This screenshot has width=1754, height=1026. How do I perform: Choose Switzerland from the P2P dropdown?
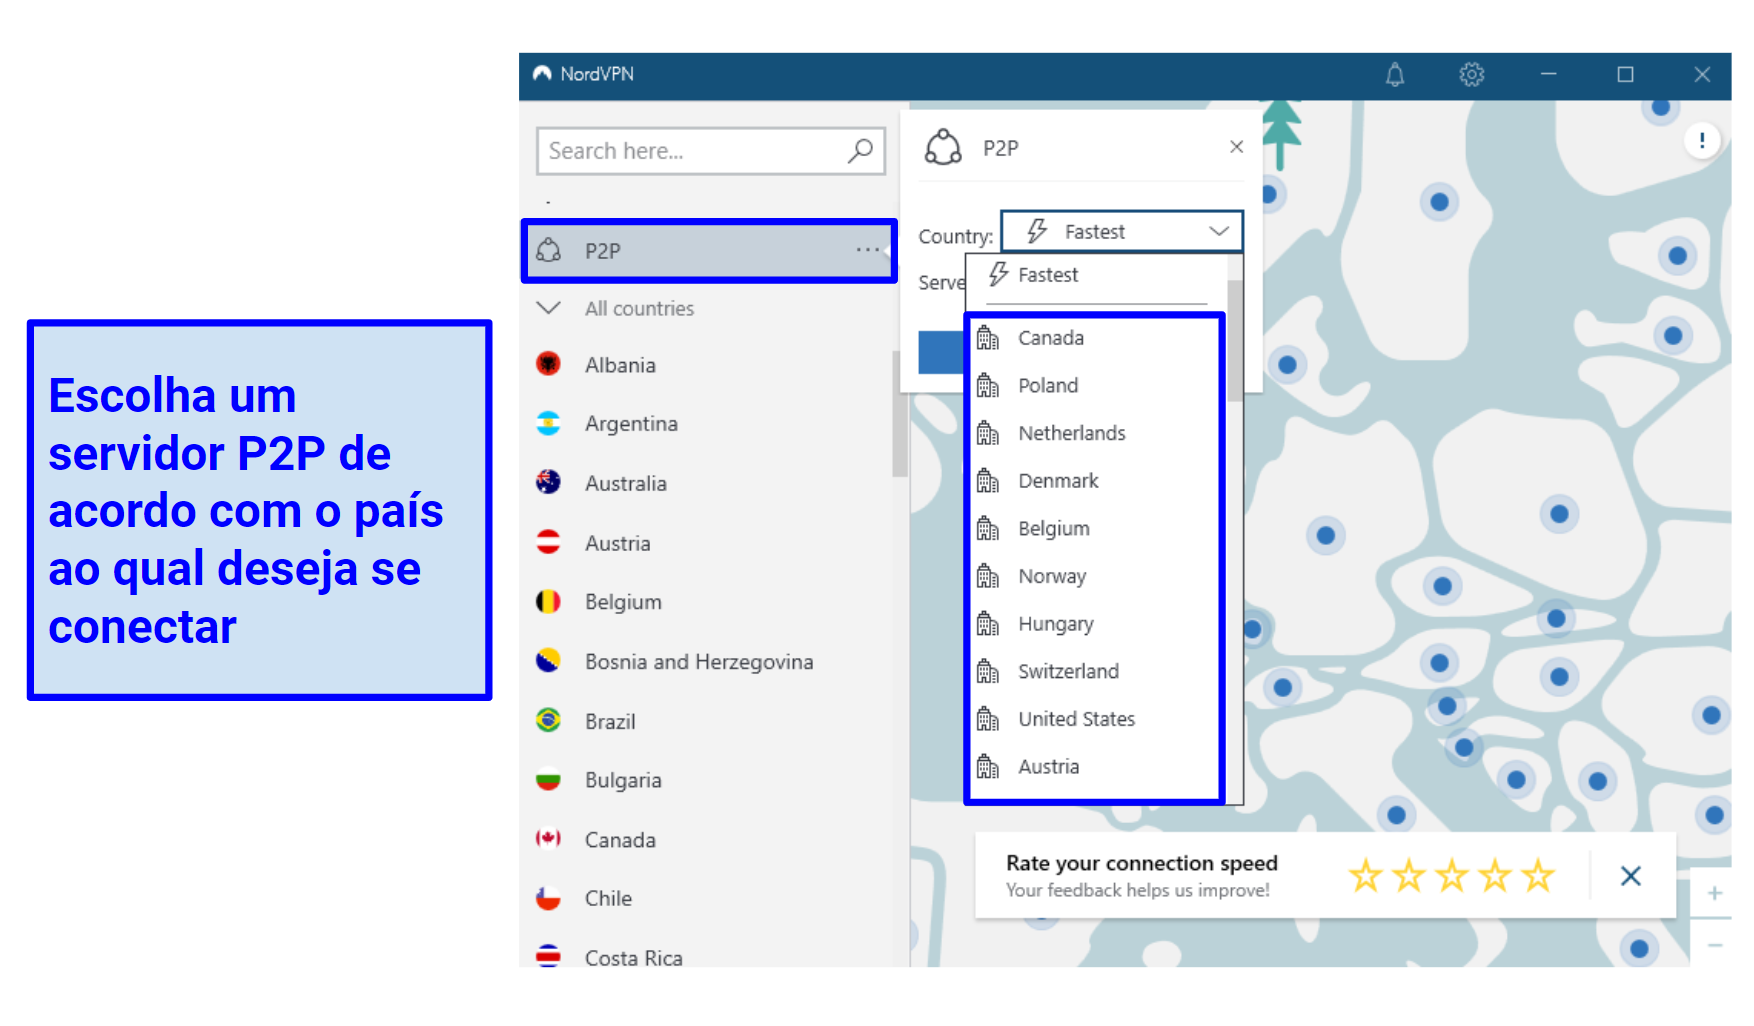[x=1096, y=671]
